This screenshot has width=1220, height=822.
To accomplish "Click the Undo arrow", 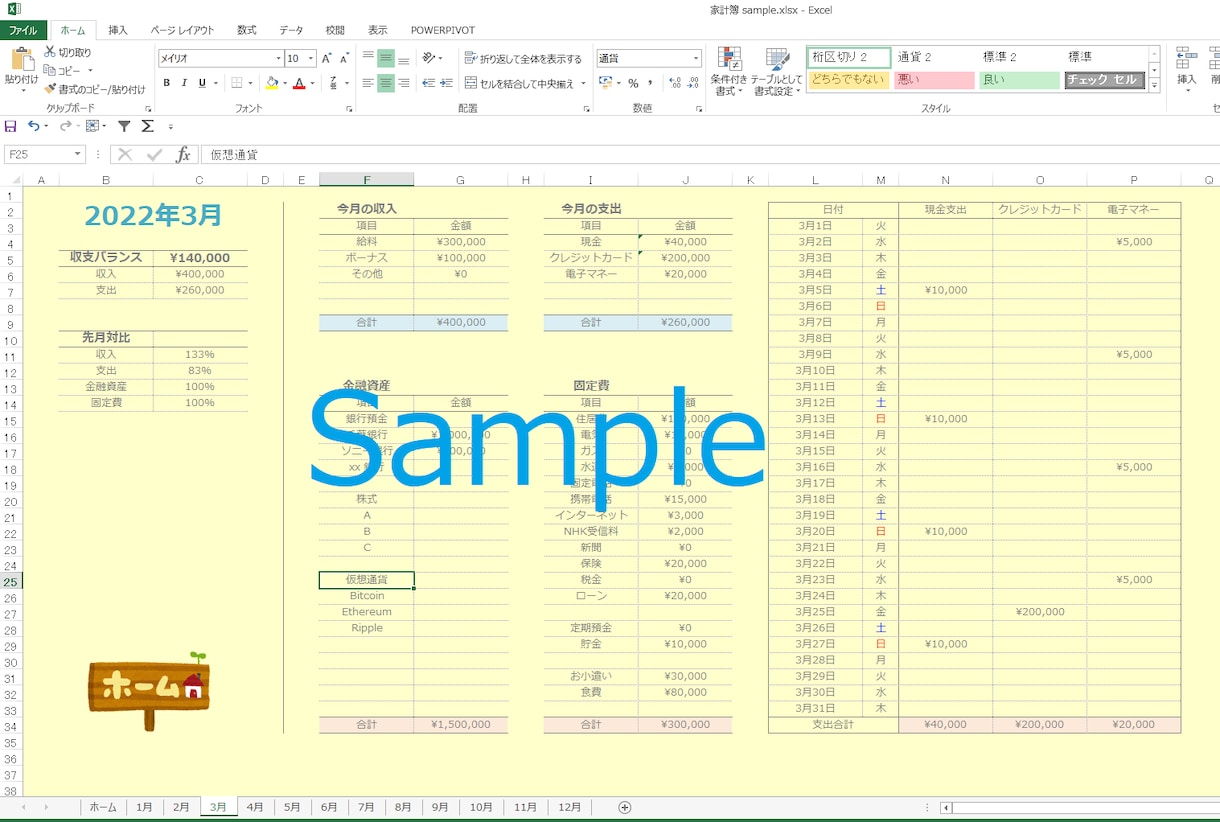I will click(x=34, y=126).
